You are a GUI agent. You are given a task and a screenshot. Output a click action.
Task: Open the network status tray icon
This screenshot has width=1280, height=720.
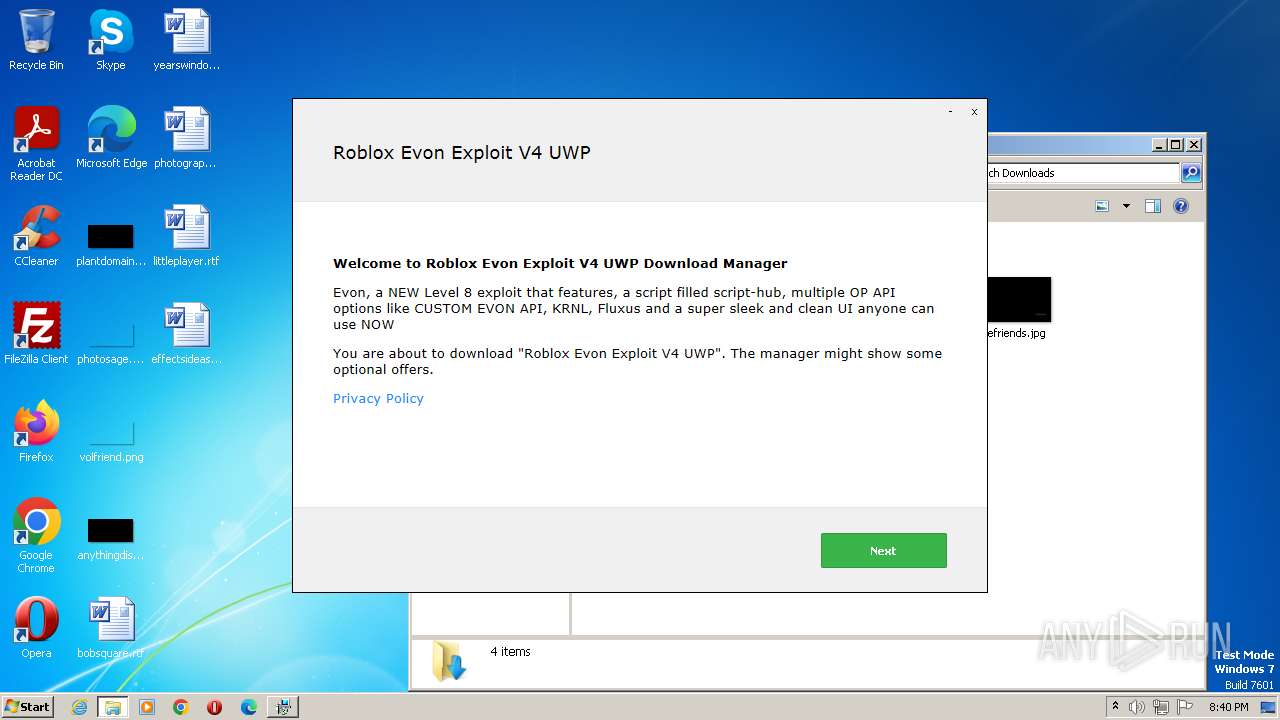click(x=1162, y=707)
